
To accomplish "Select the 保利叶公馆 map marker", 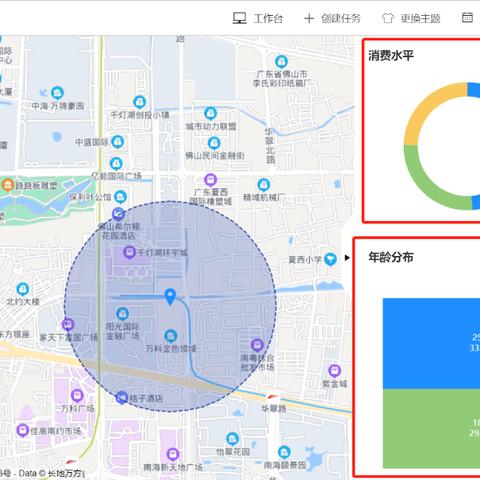I will point(120,197).
